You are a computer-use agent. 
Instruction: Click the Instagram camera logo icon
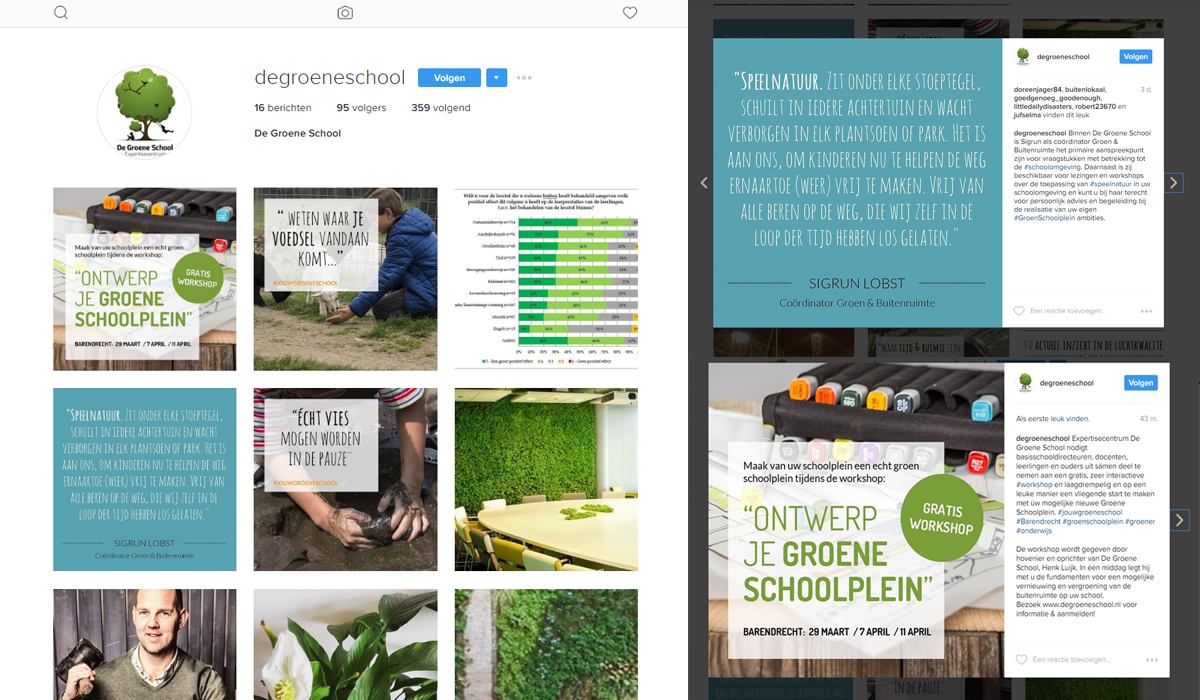pos(345,13)
